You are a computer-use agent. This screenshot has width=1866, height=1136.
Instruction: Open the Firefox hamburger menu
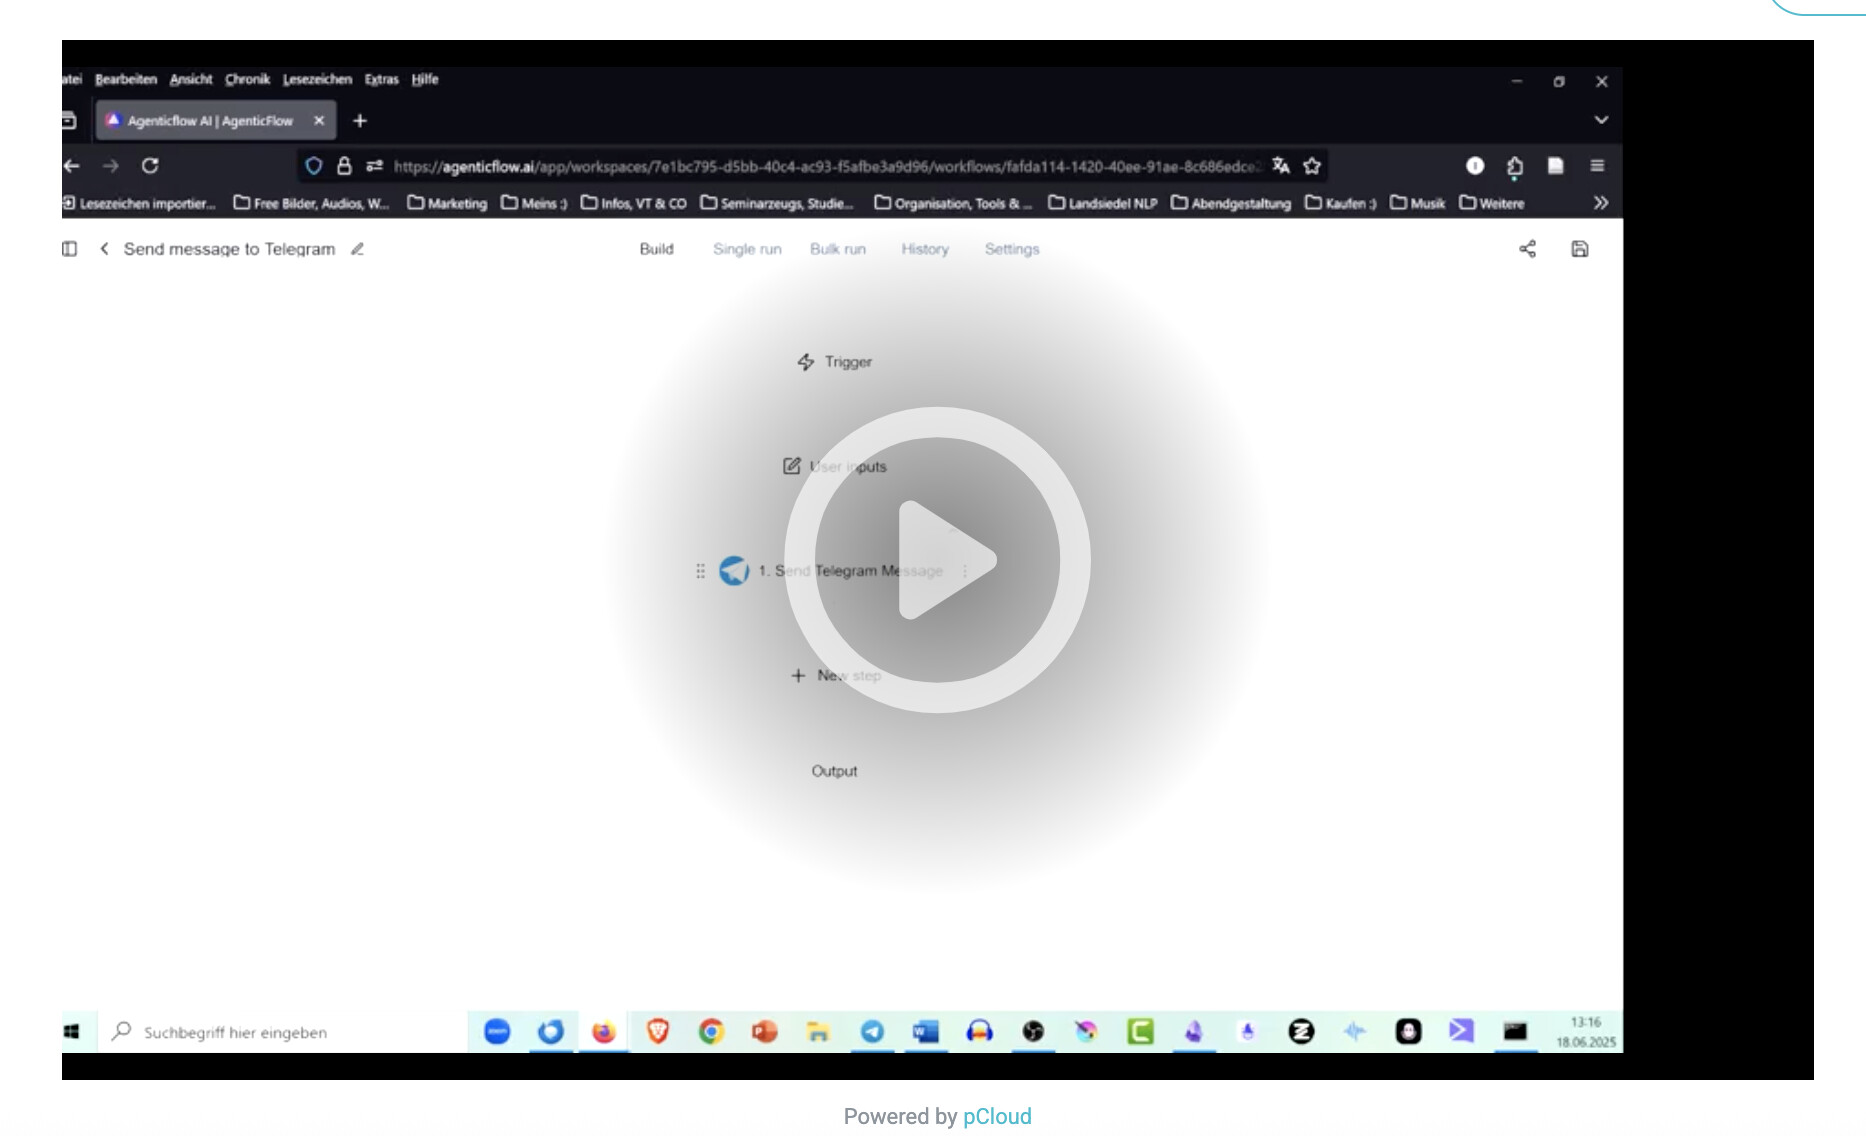click(1597, 166)
